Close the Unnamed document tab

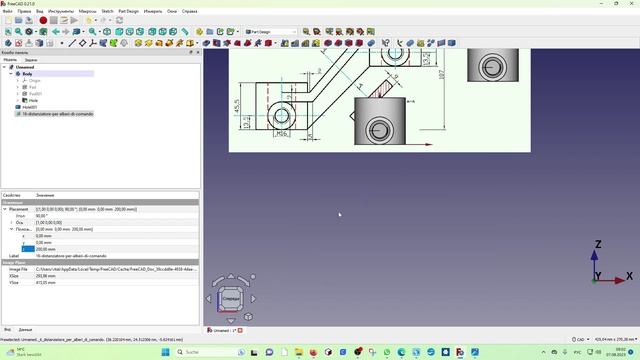[240, 330]
